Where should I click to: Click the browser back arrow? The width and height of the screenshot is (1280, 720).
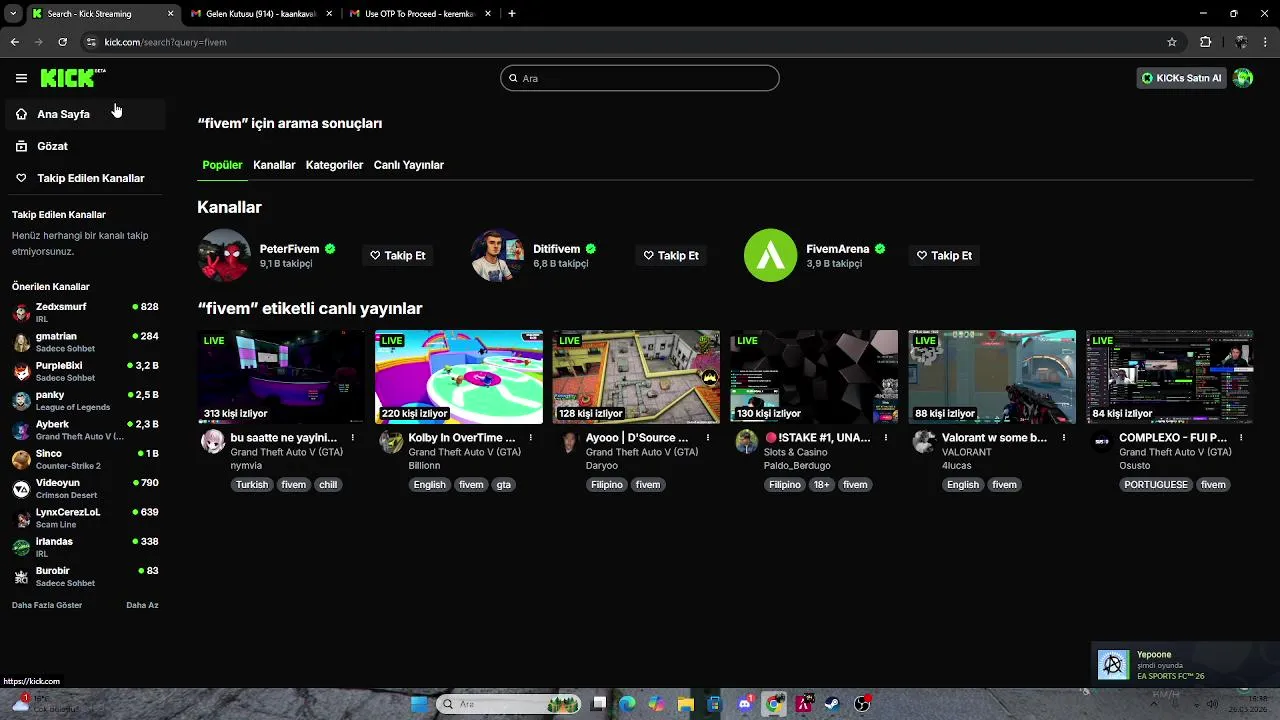click(14, 42)
